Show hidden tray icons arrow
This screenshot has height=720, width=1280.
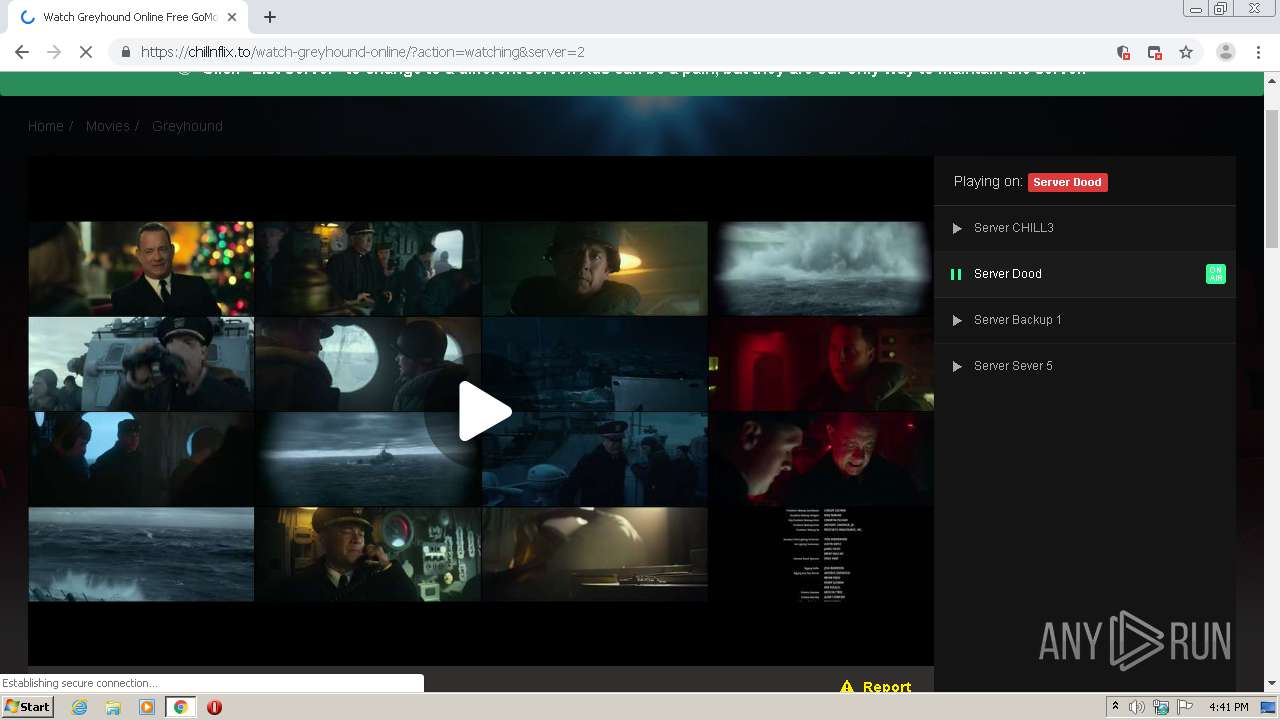[x=1115, y=707]
